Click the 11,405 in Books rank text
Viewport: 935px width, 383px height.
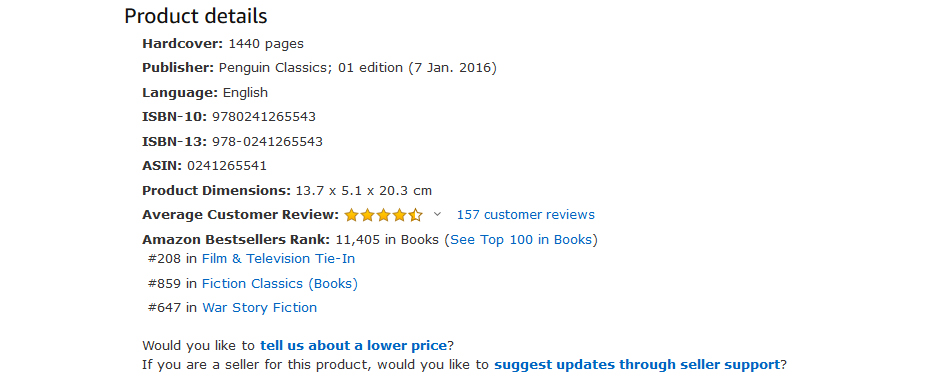coord(387,240)
